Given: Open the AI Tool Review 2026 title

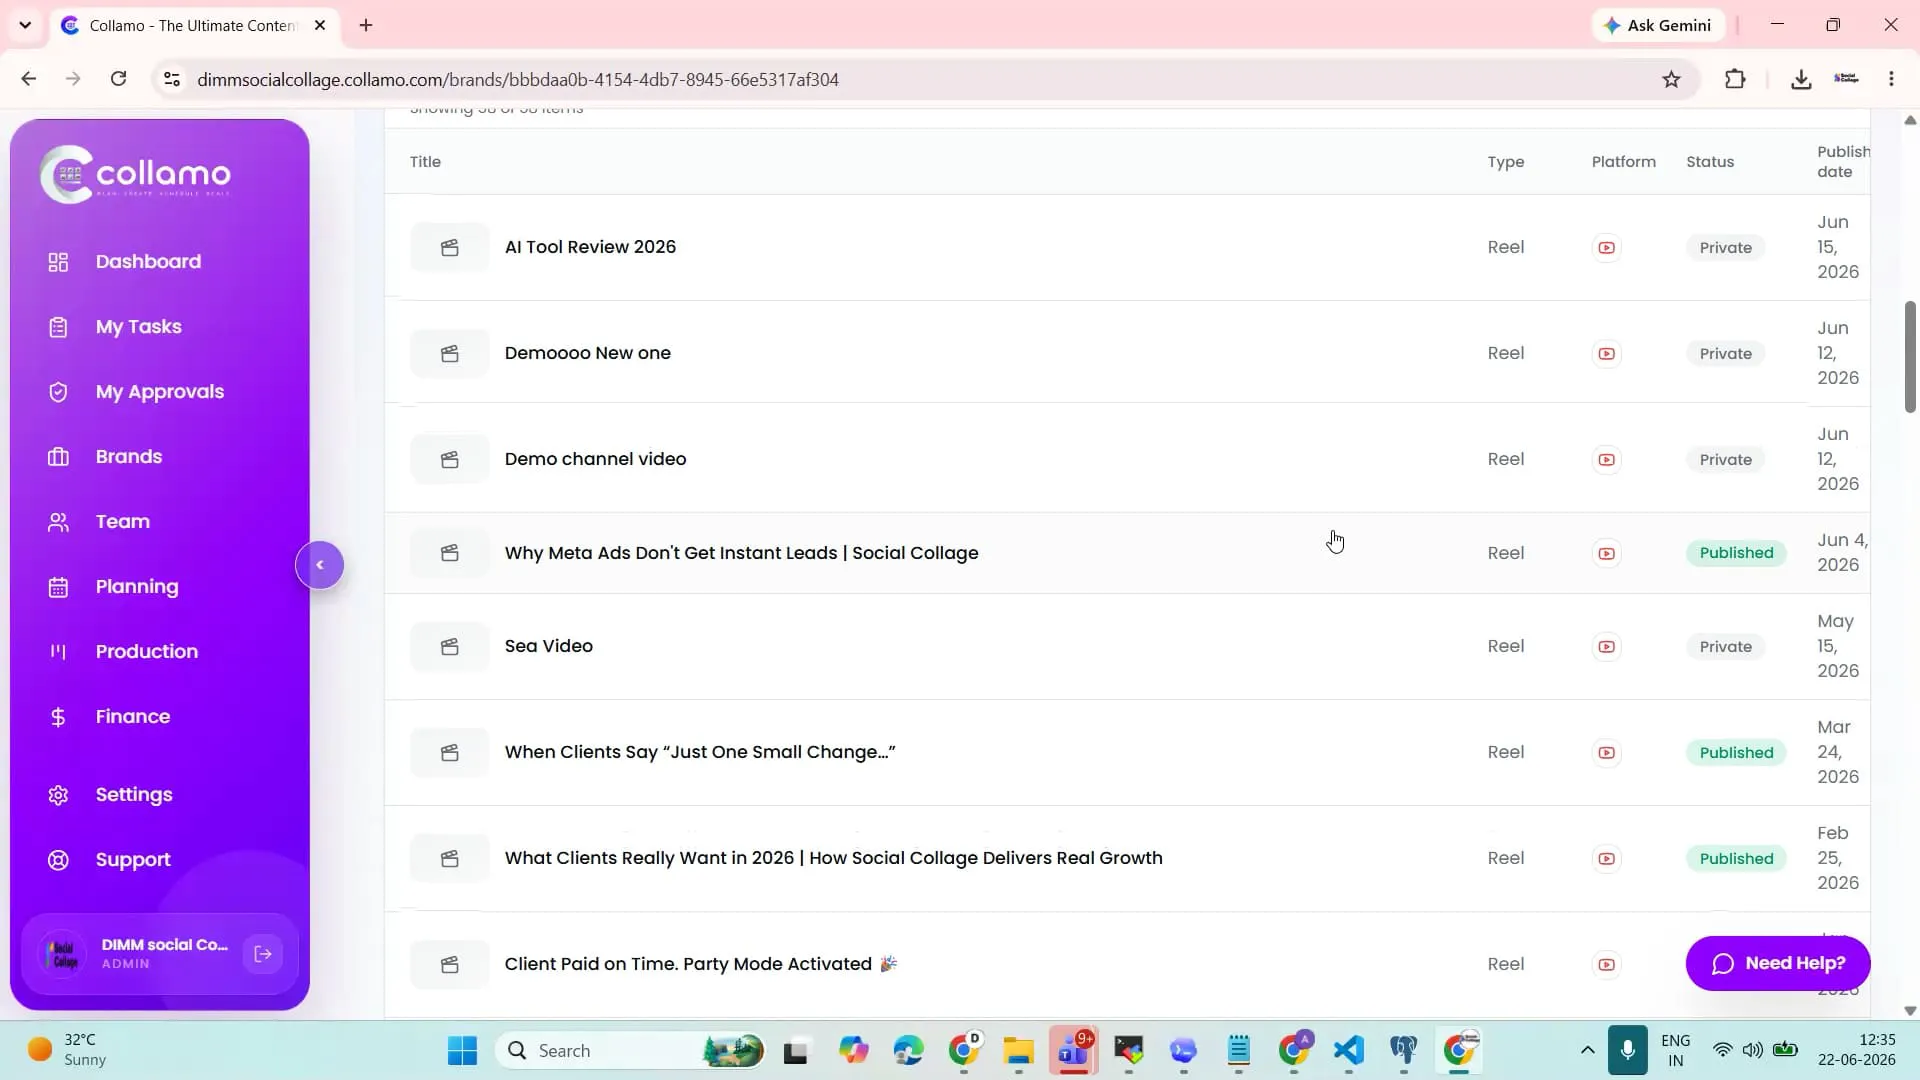Looking at the screenshot, I should 590,247.
